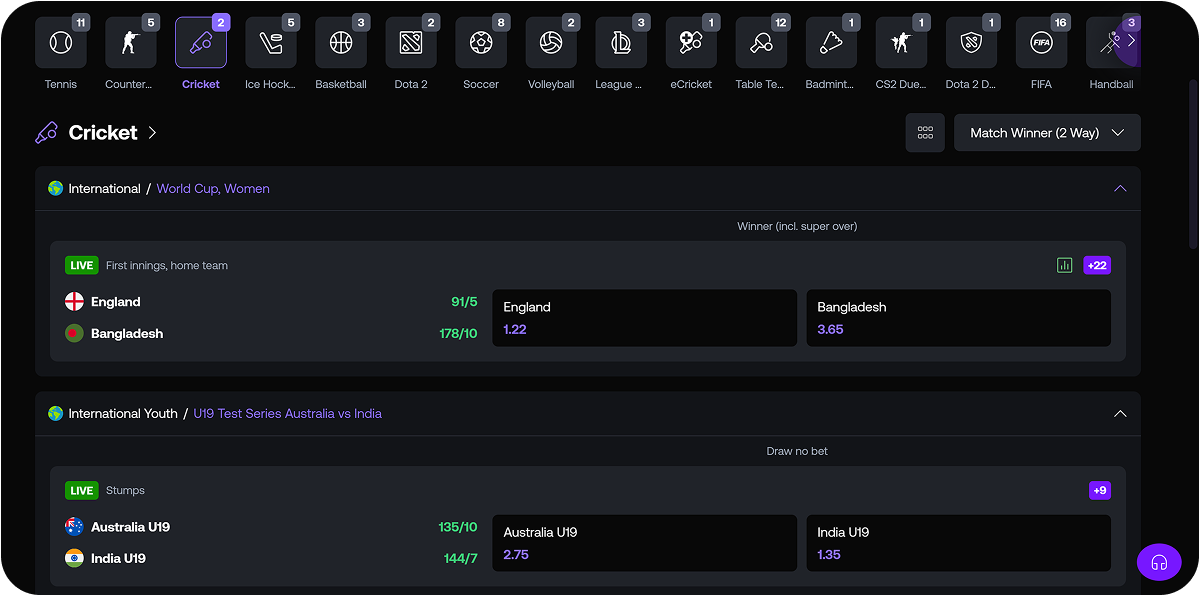Viewport: 1200px width, 596px height.
Task: Open the World Cup, Women league link
Action: [213, 189]
